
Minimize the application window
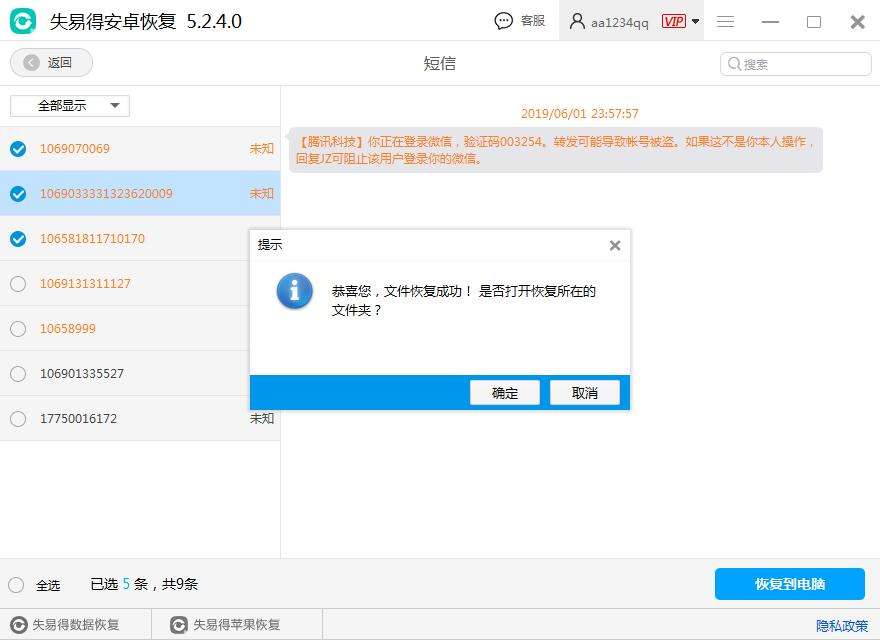pyautogui.click(x=770, y=22)
